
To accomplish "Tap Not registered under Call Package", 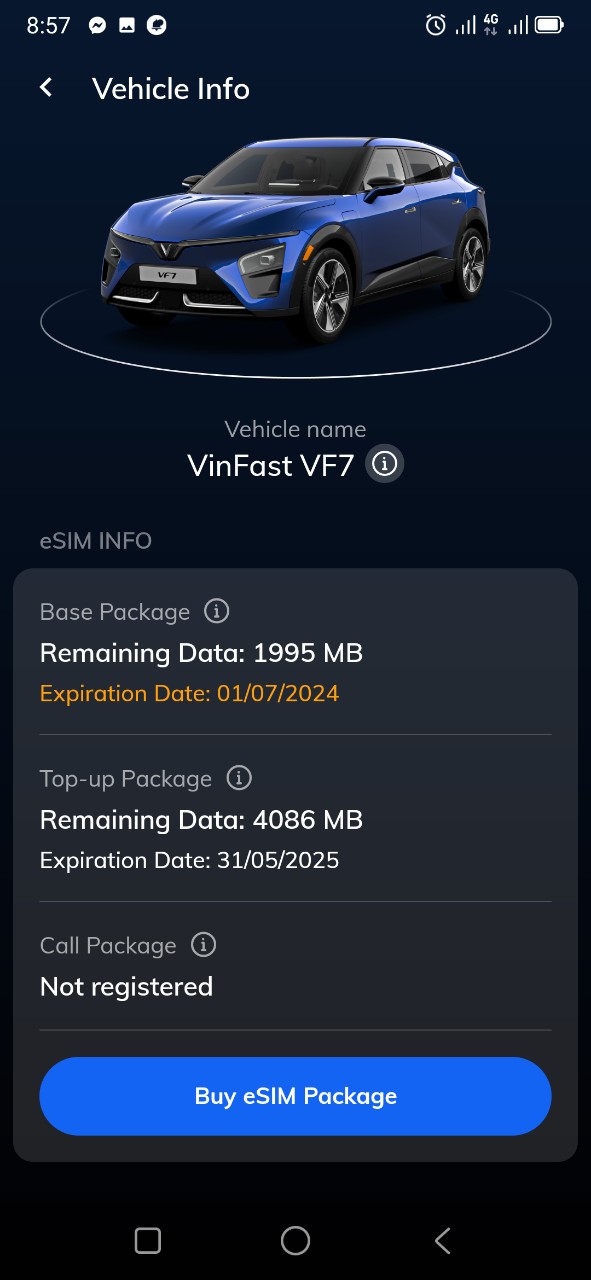I will [x=126, y=986].
